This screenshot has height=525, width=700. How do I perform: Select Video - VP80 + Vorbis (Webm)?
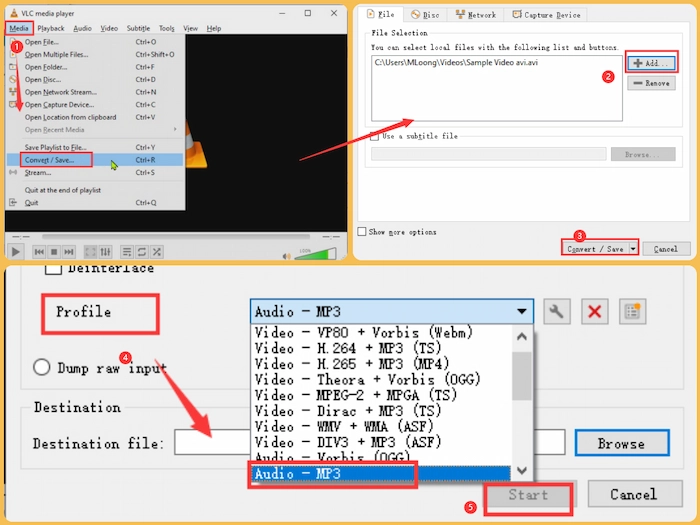pos(381,333)
